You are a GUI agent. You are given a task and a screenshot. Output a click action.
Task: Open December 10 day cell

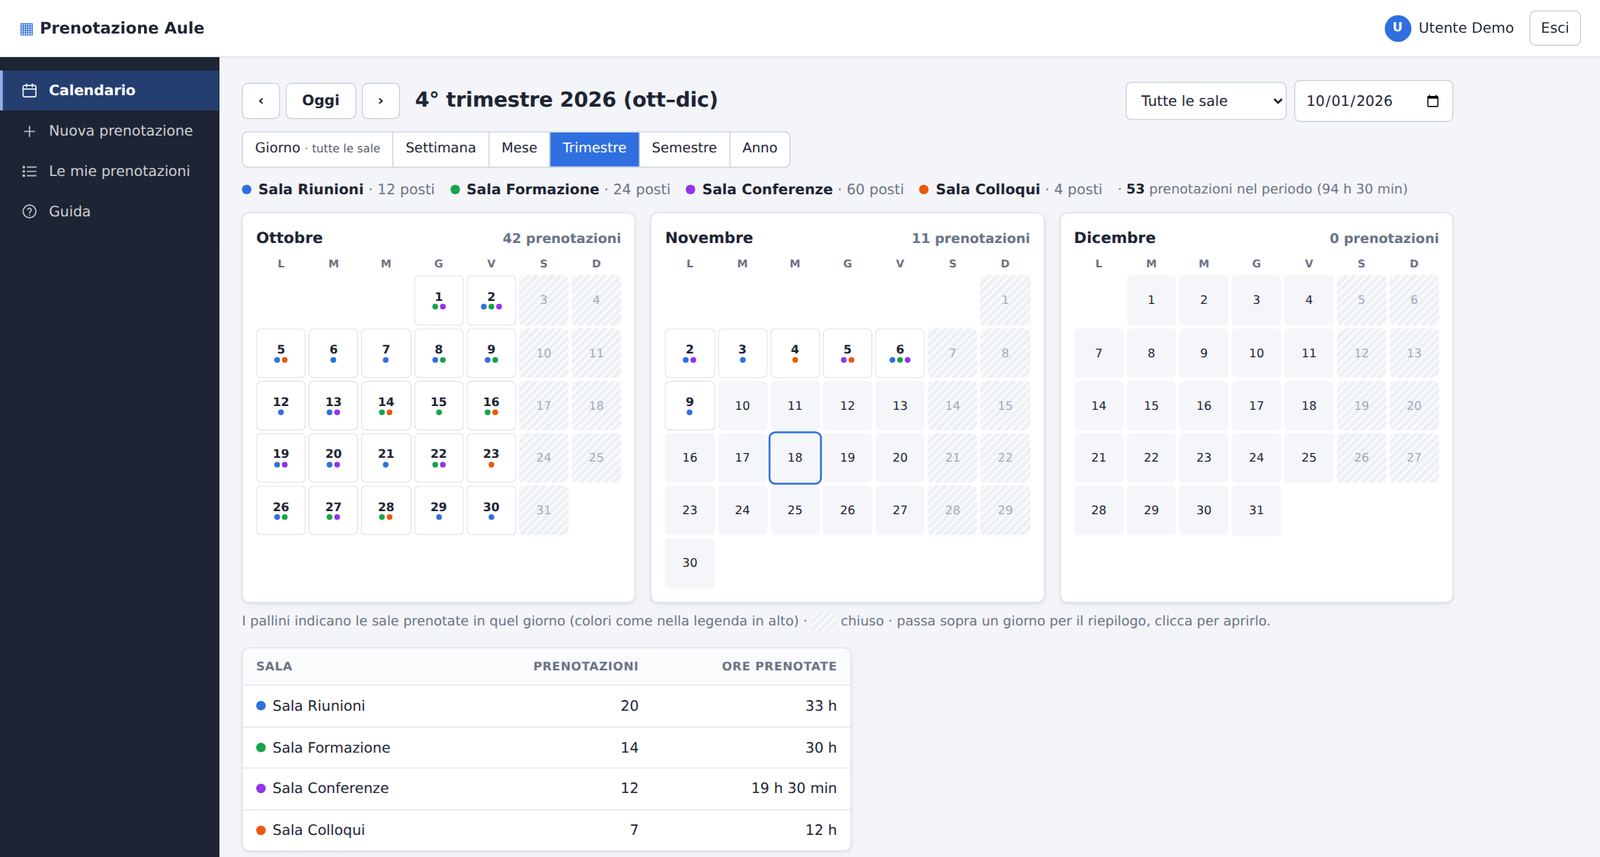click(x=1256, y=353)
